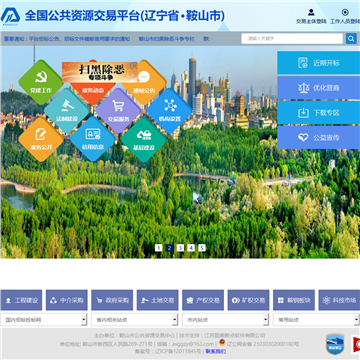The width and height of the screenshot is (360, 360).
Task: Go to 中介采购 category
Action: [67, 300]
